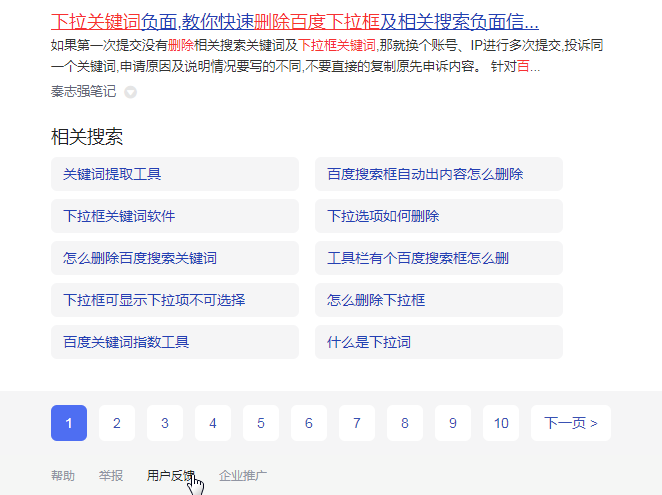662x495 pixels.
Task: Click 下一页 to go to next page
Action: 570,423
